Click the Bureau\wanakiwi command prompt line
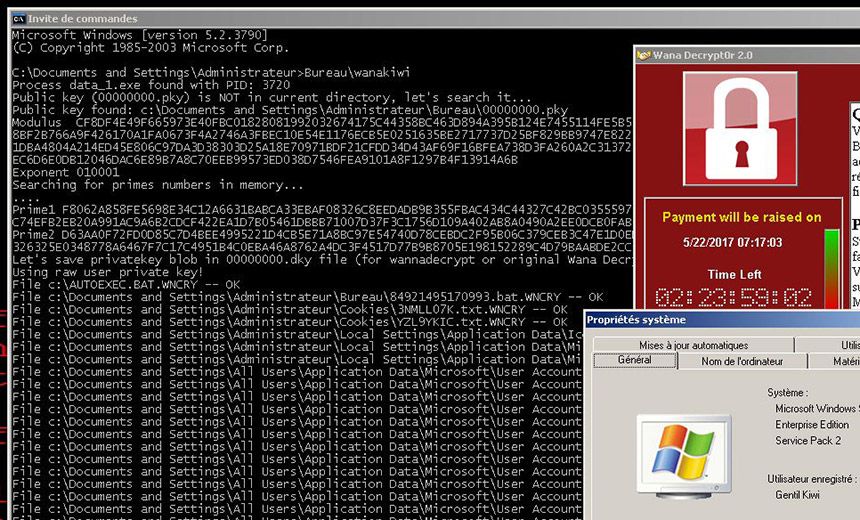Image resolution: width=860 pixels, height=520 pixels. [211, 72]
